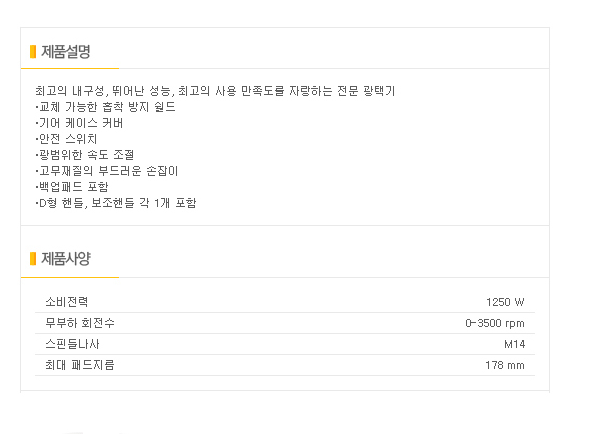Viewport: 593px width, 434px height.
Task: Click the 178 mm pad diameter value
Action: (505, 365)
